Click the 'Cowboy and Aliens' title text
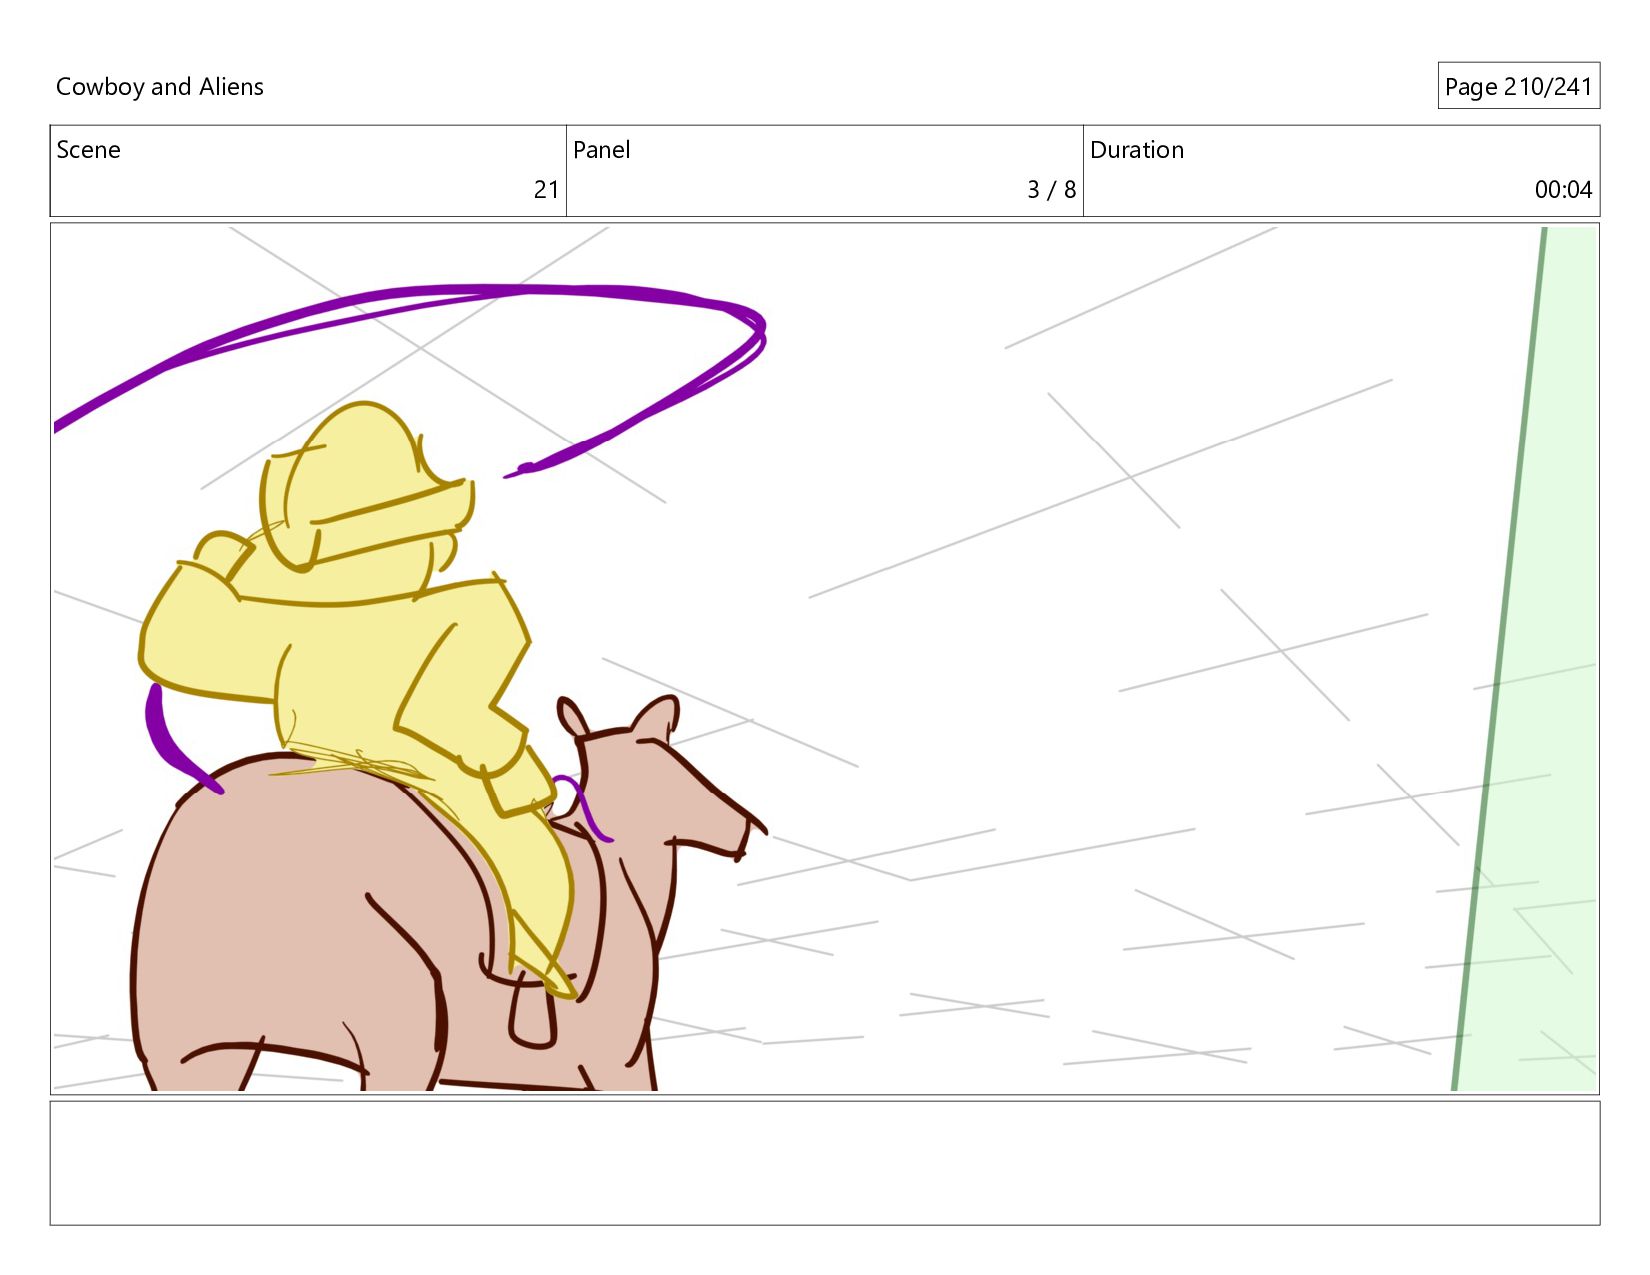 (160, 87)
